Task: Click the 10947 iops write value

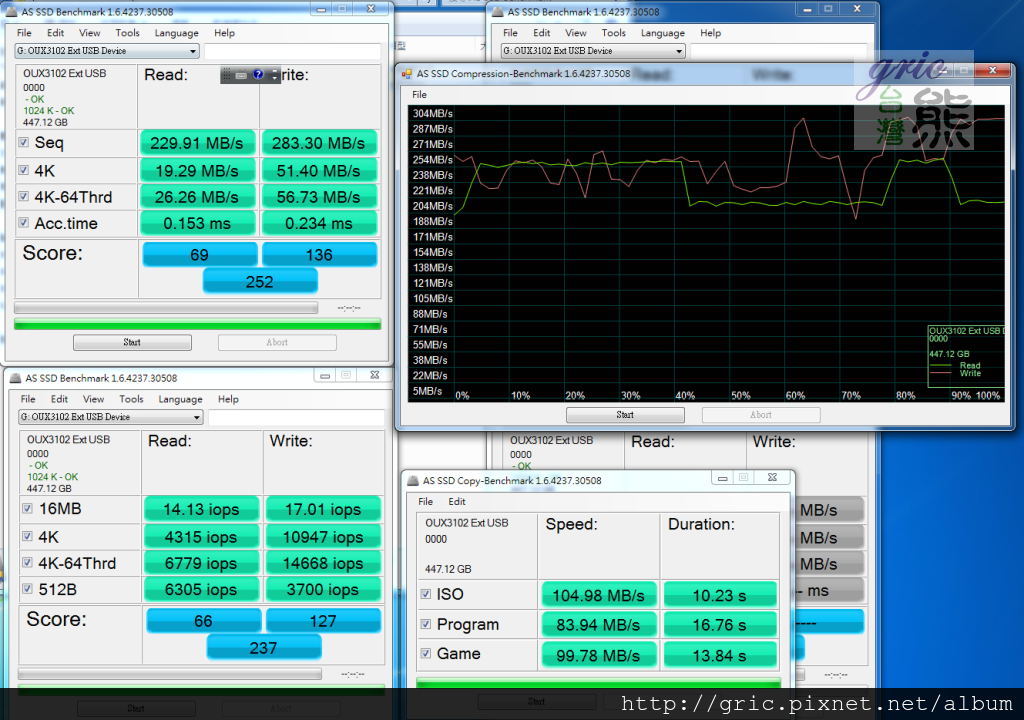Action: coord(323,537)
